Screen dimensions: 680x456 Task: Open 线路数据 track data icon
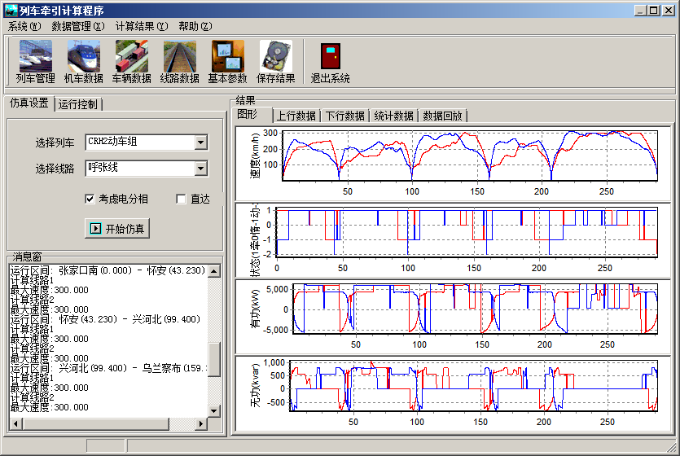pos(181,56)
